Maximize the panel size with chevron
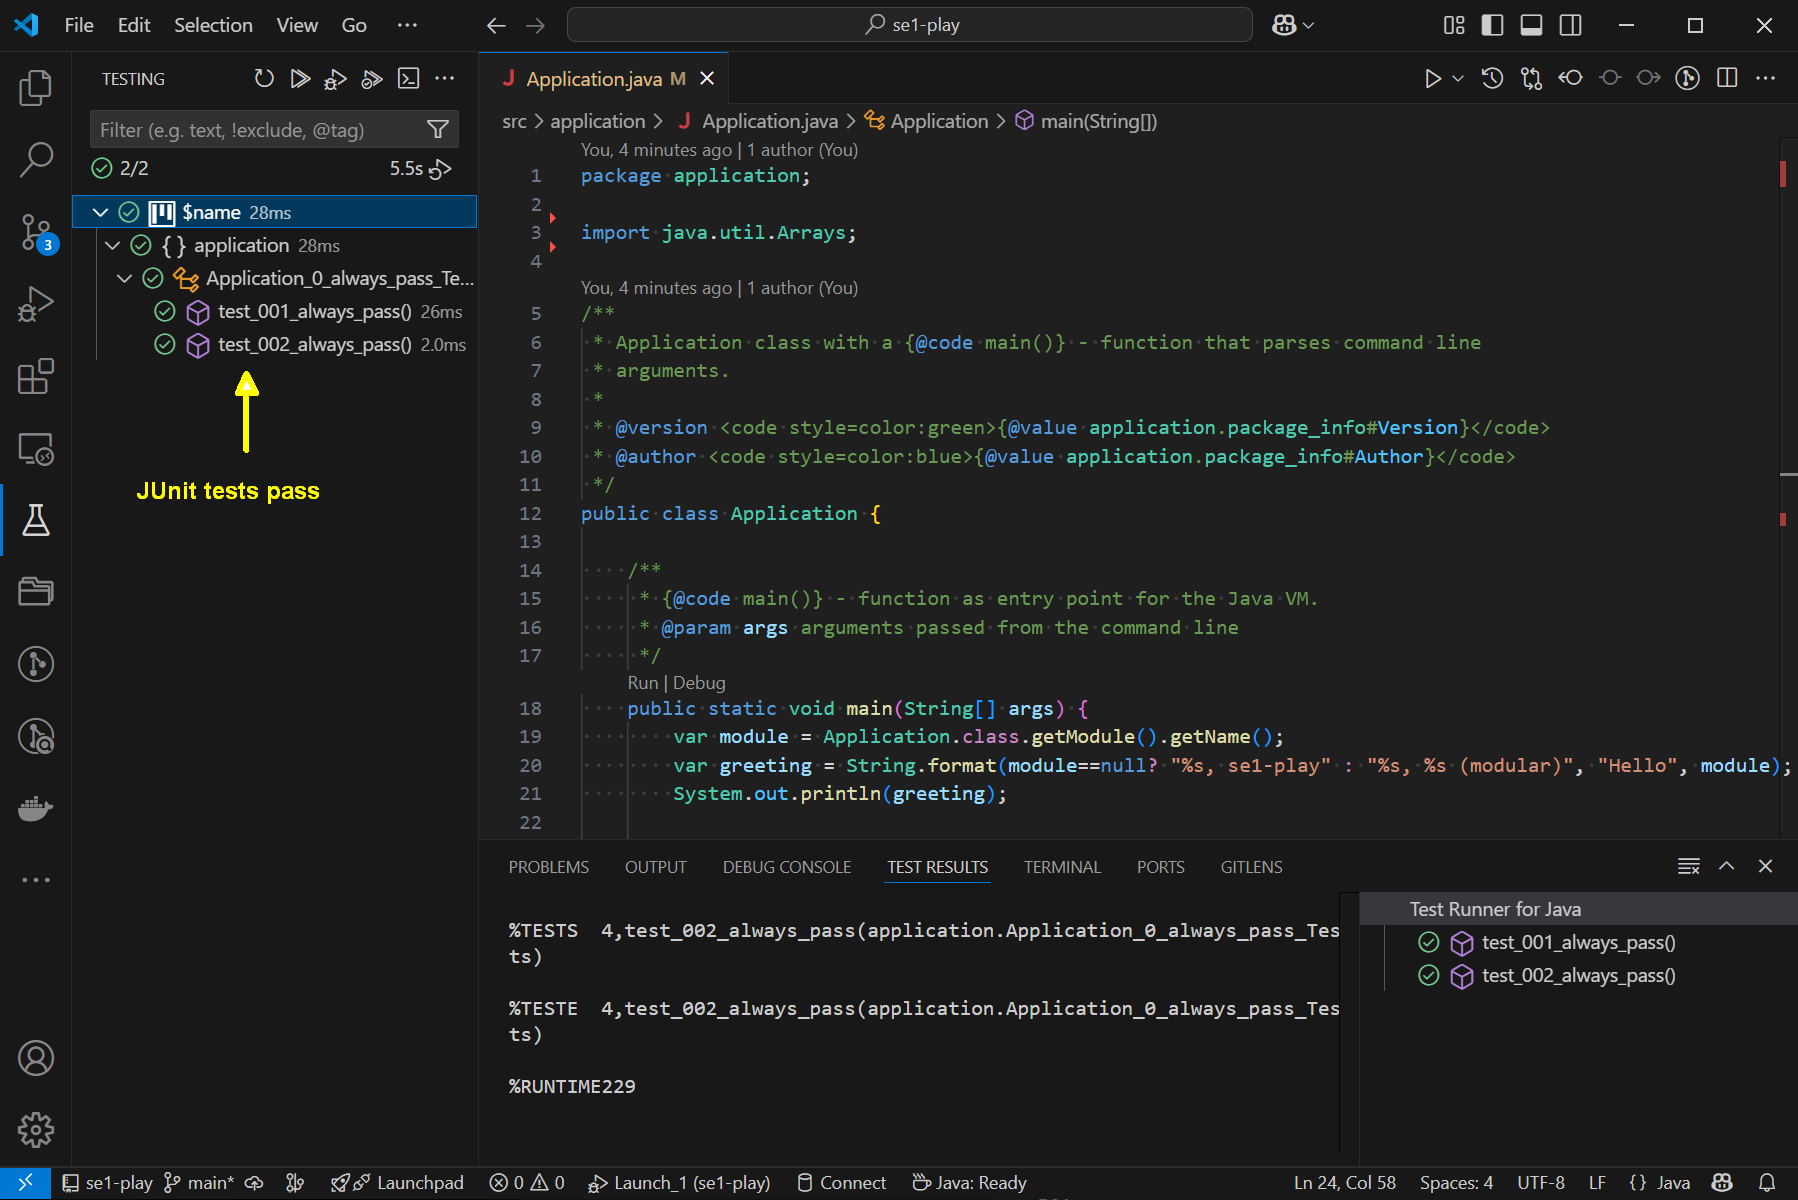 [1727, 866]
